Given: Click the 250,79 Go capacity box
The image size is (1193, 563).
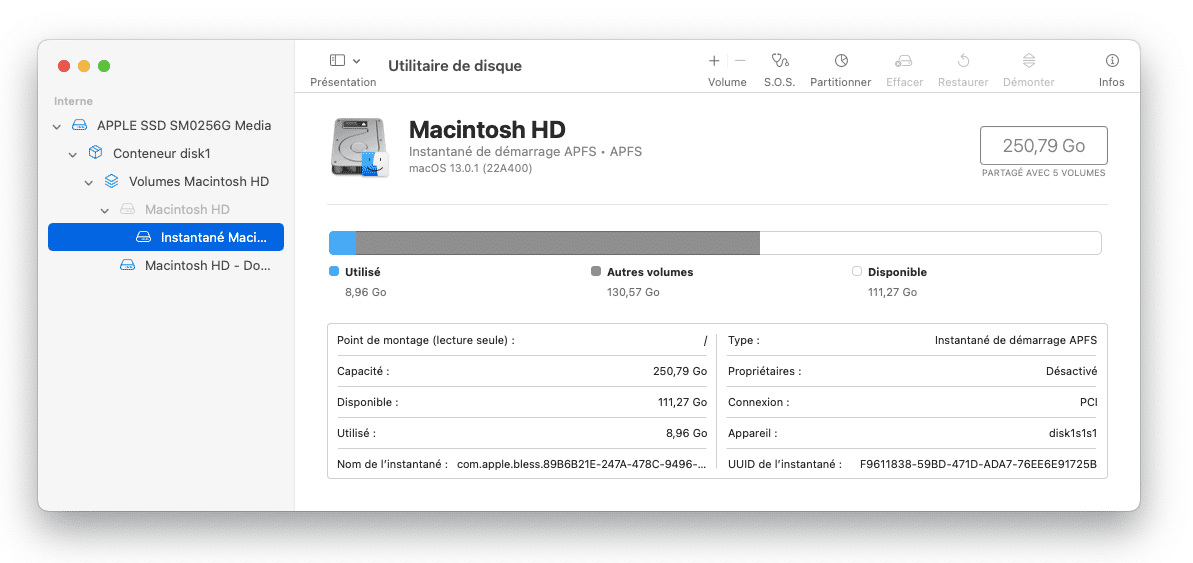Looking at the screenshot, I should coord(1043,146).
